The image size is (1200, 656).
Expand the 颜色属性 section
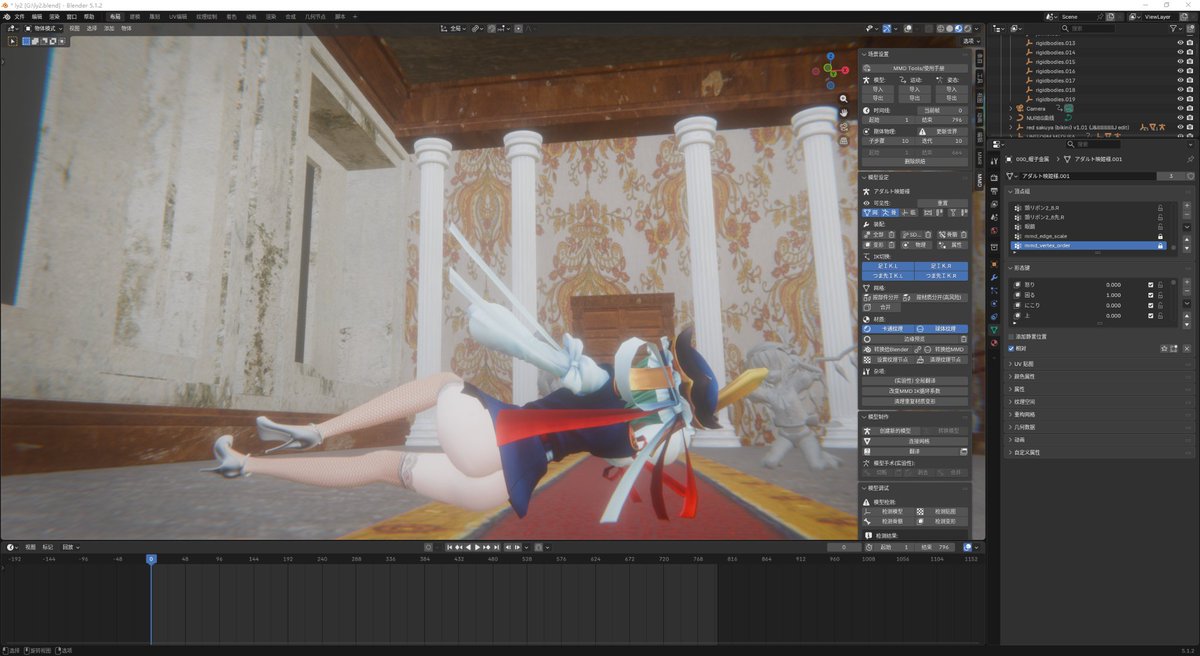pos(1024,376)
